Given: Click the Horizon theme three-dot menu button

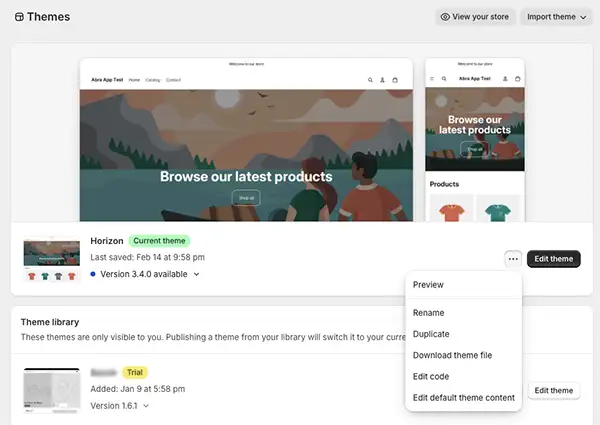Looking at the screenshot, I should 513,259.
